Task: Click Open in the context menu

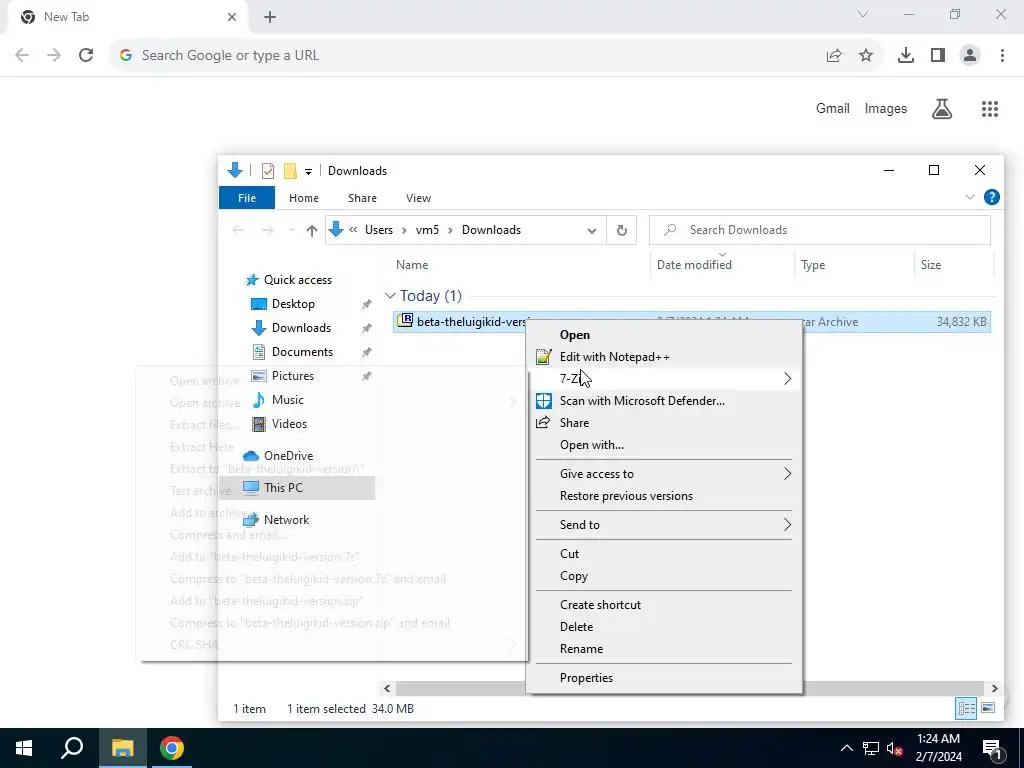Action: (664, 334)
